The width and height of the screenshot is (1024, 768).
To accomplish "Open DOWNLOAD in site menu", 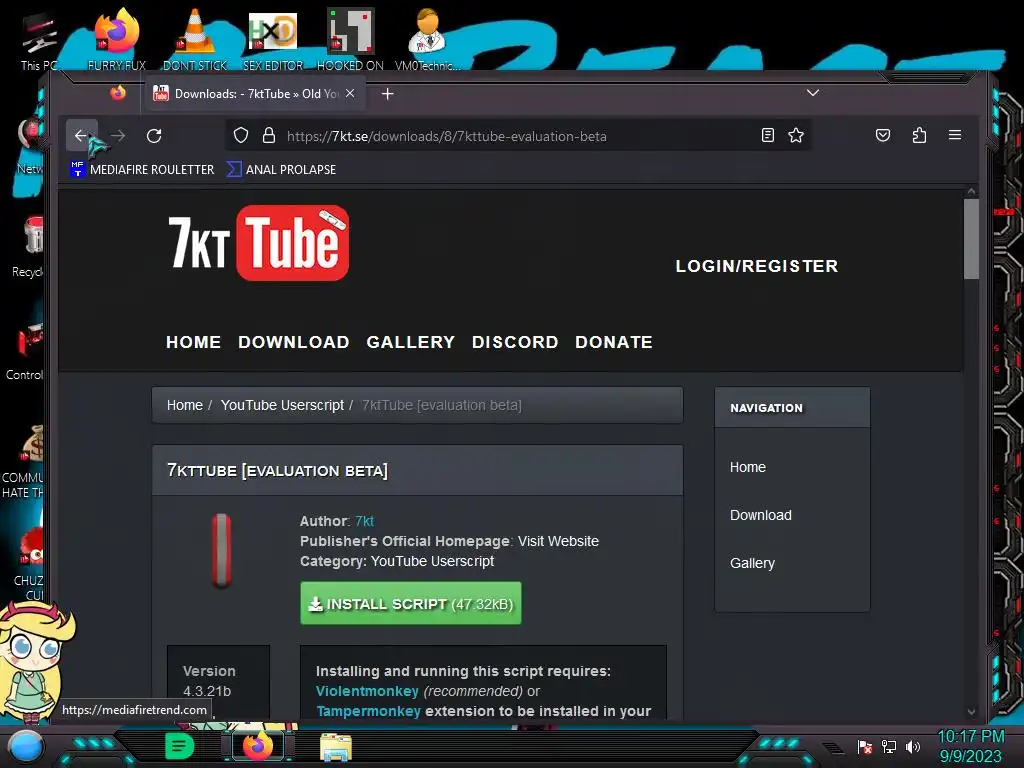I will (x=293, y=342).
